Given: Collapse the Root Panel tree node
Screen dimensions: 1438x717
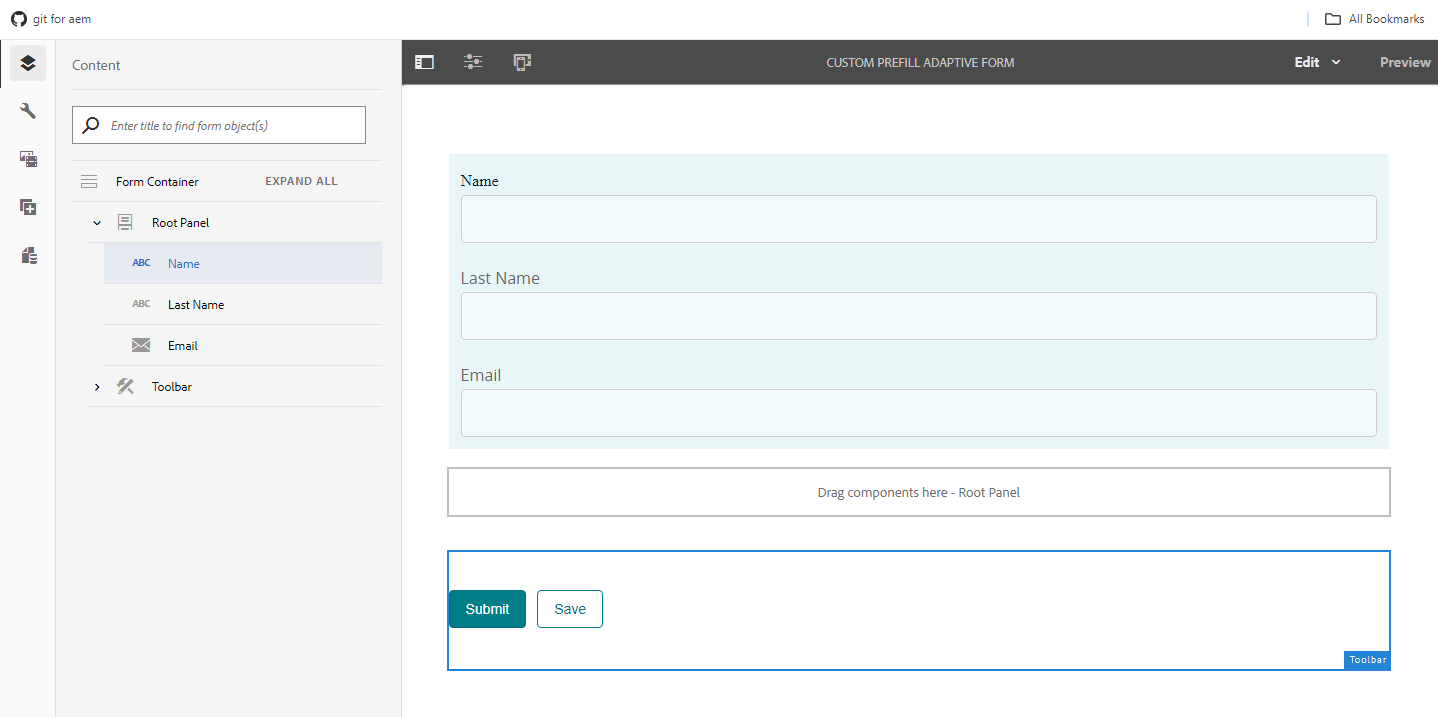Looking at the screenshot, I should click(97, 223).
